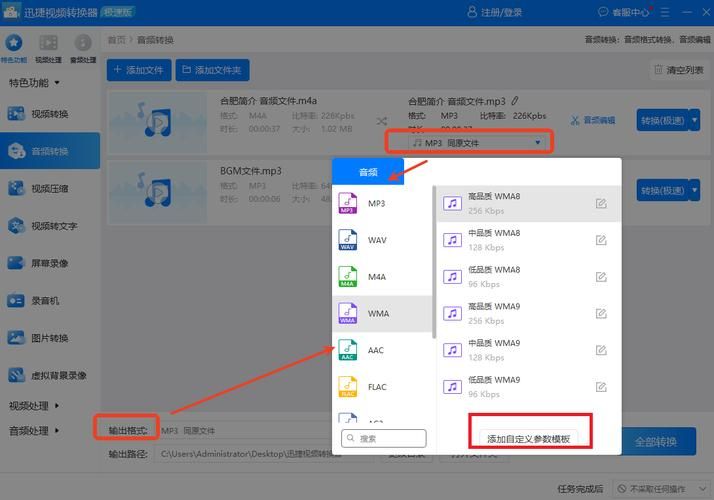Edit the 高品质 WMA9 preset parameters
The height and width of the screenshot is (500, 714).
[x=601, y=313]
